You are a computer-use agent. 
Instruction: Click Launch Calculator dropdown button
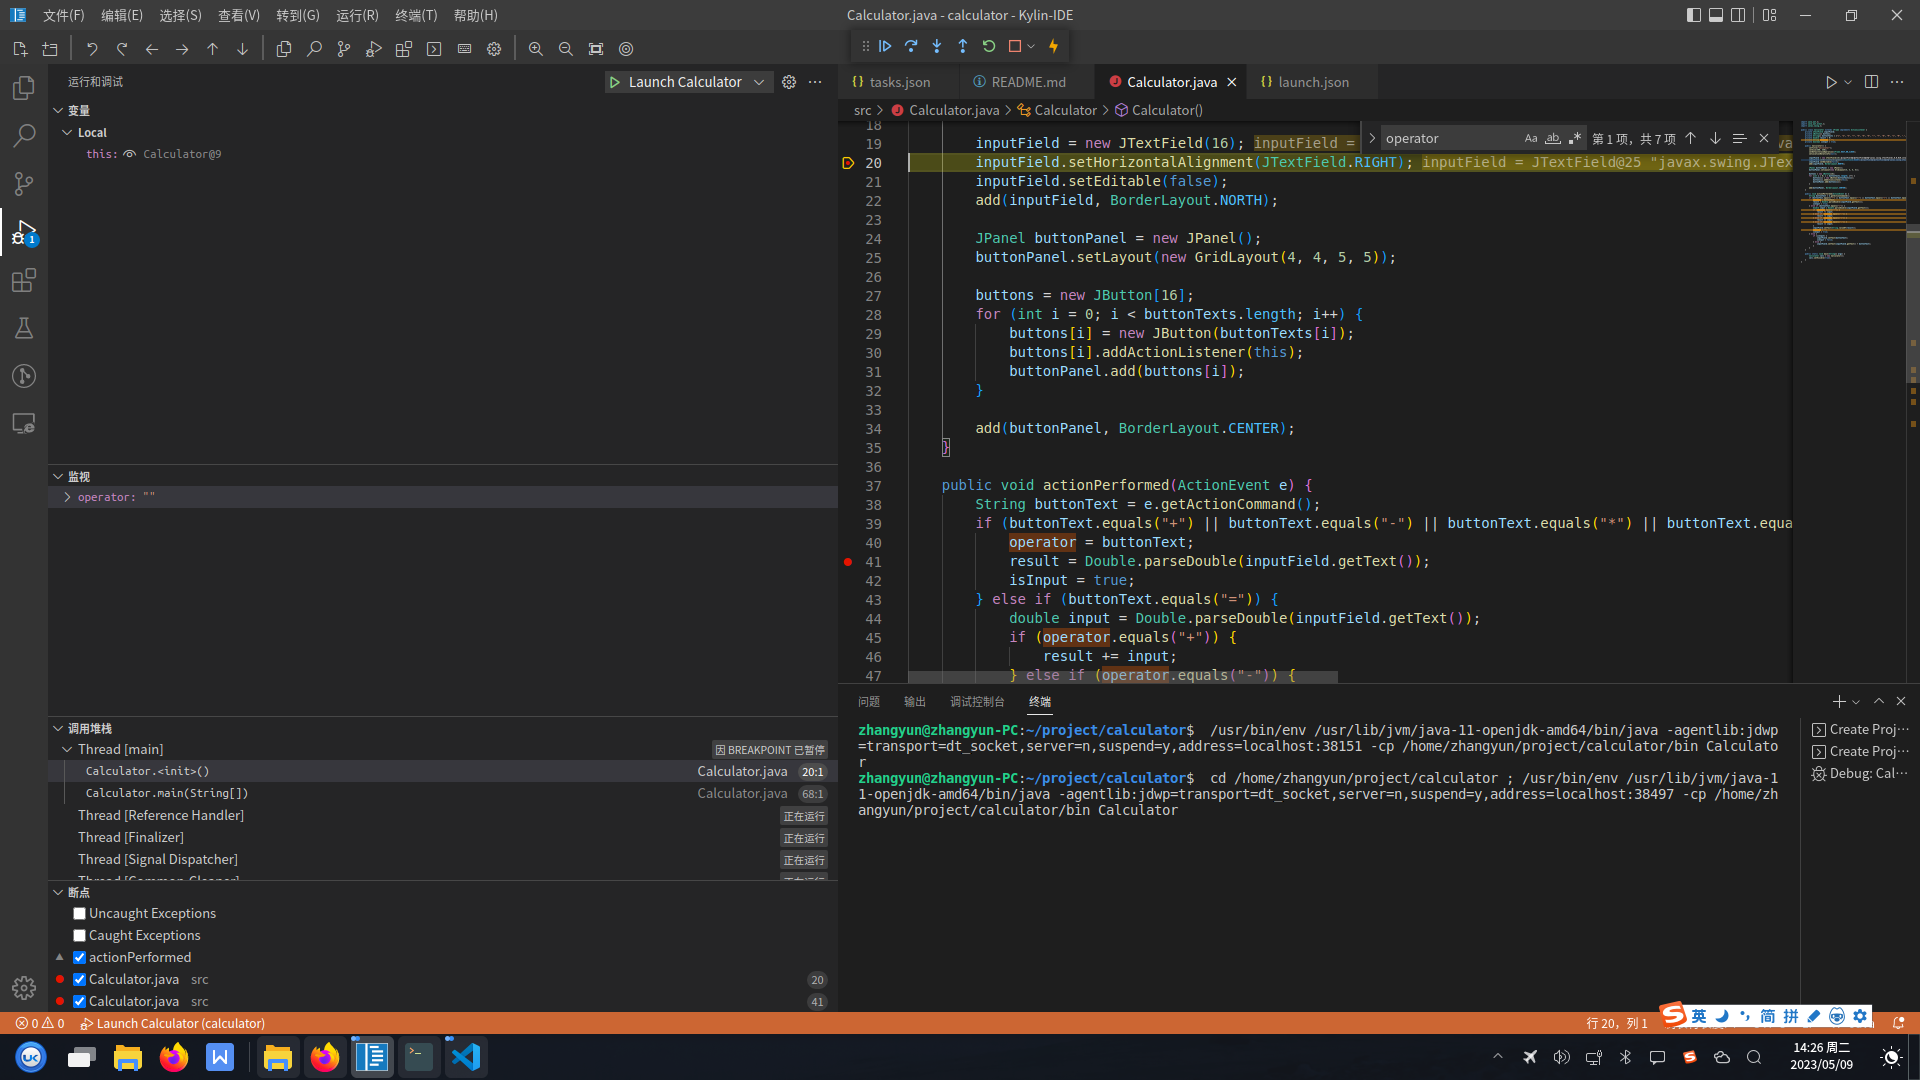click(x=760, y=82)
